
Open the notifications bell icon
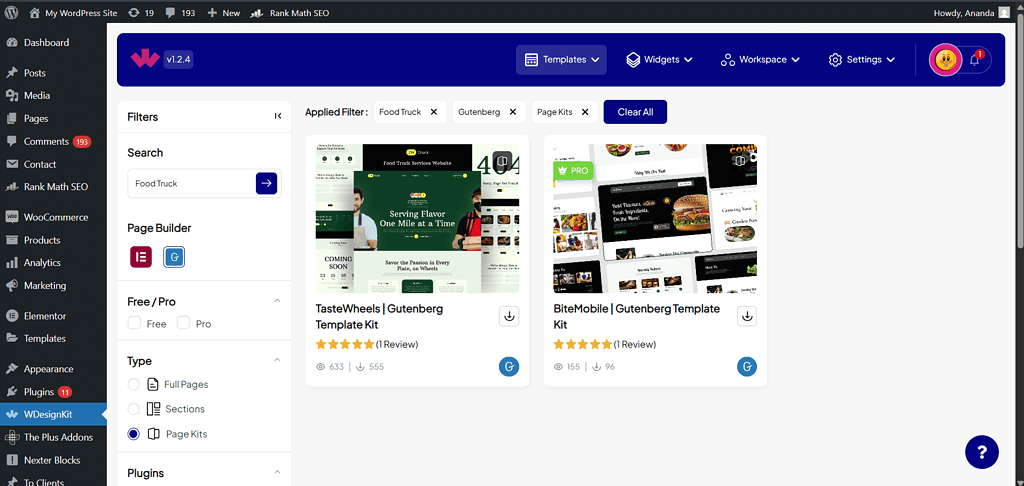(x=975, y=60)
